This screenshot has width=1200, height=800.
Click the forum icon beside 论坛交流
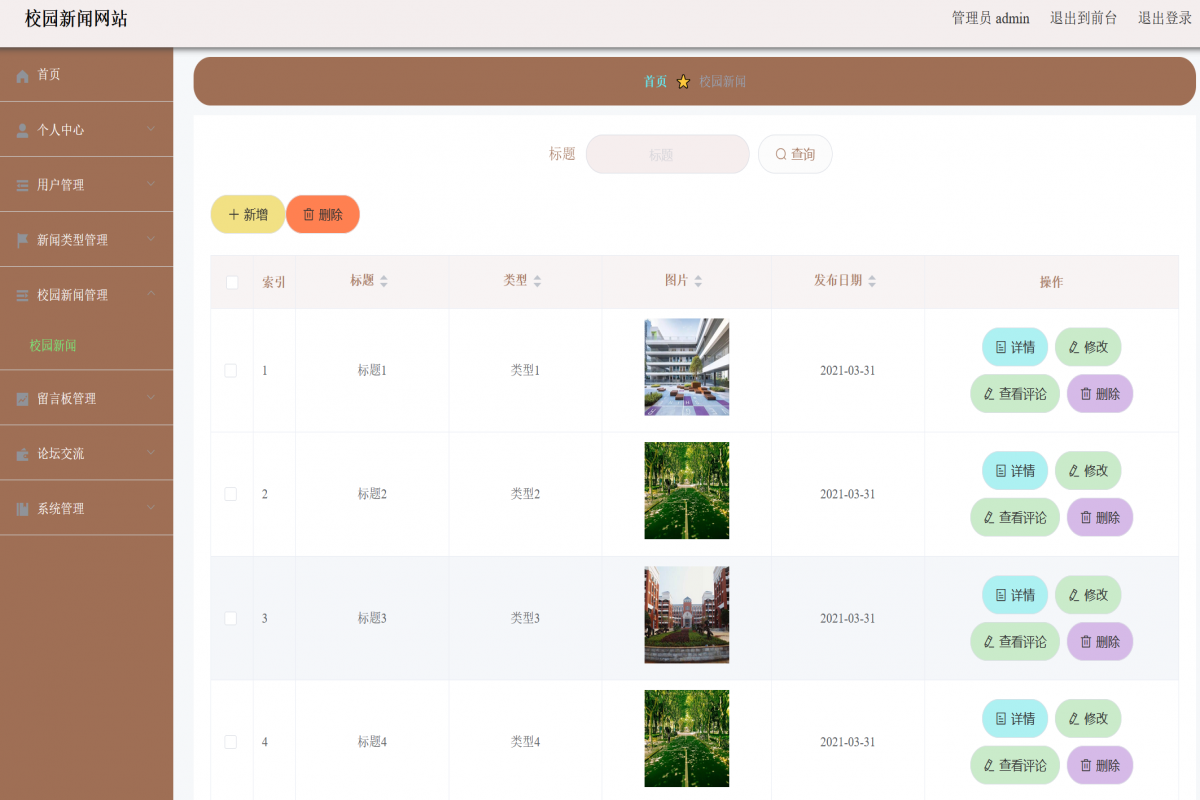tap(20, 453)
